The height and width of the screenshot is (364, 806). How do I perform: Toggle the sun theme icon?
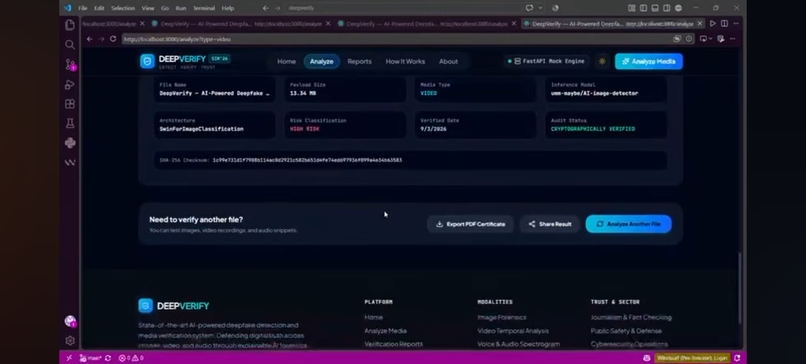[602, 61]
